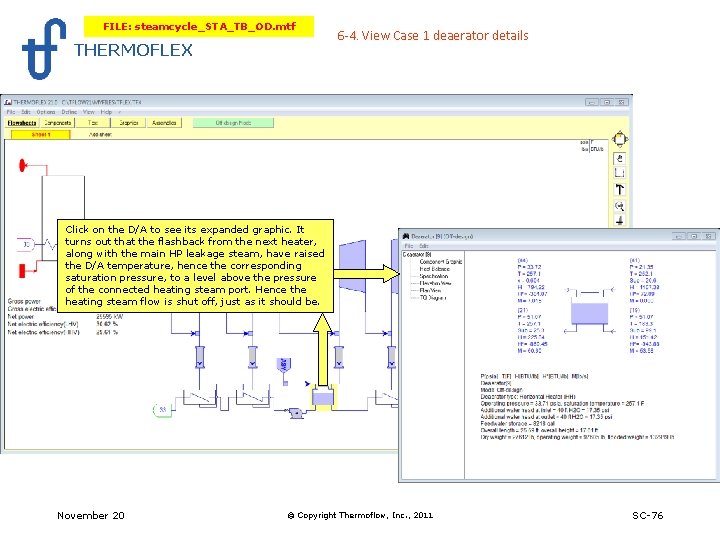Switch to the Text tab

(x=93, y=123)
